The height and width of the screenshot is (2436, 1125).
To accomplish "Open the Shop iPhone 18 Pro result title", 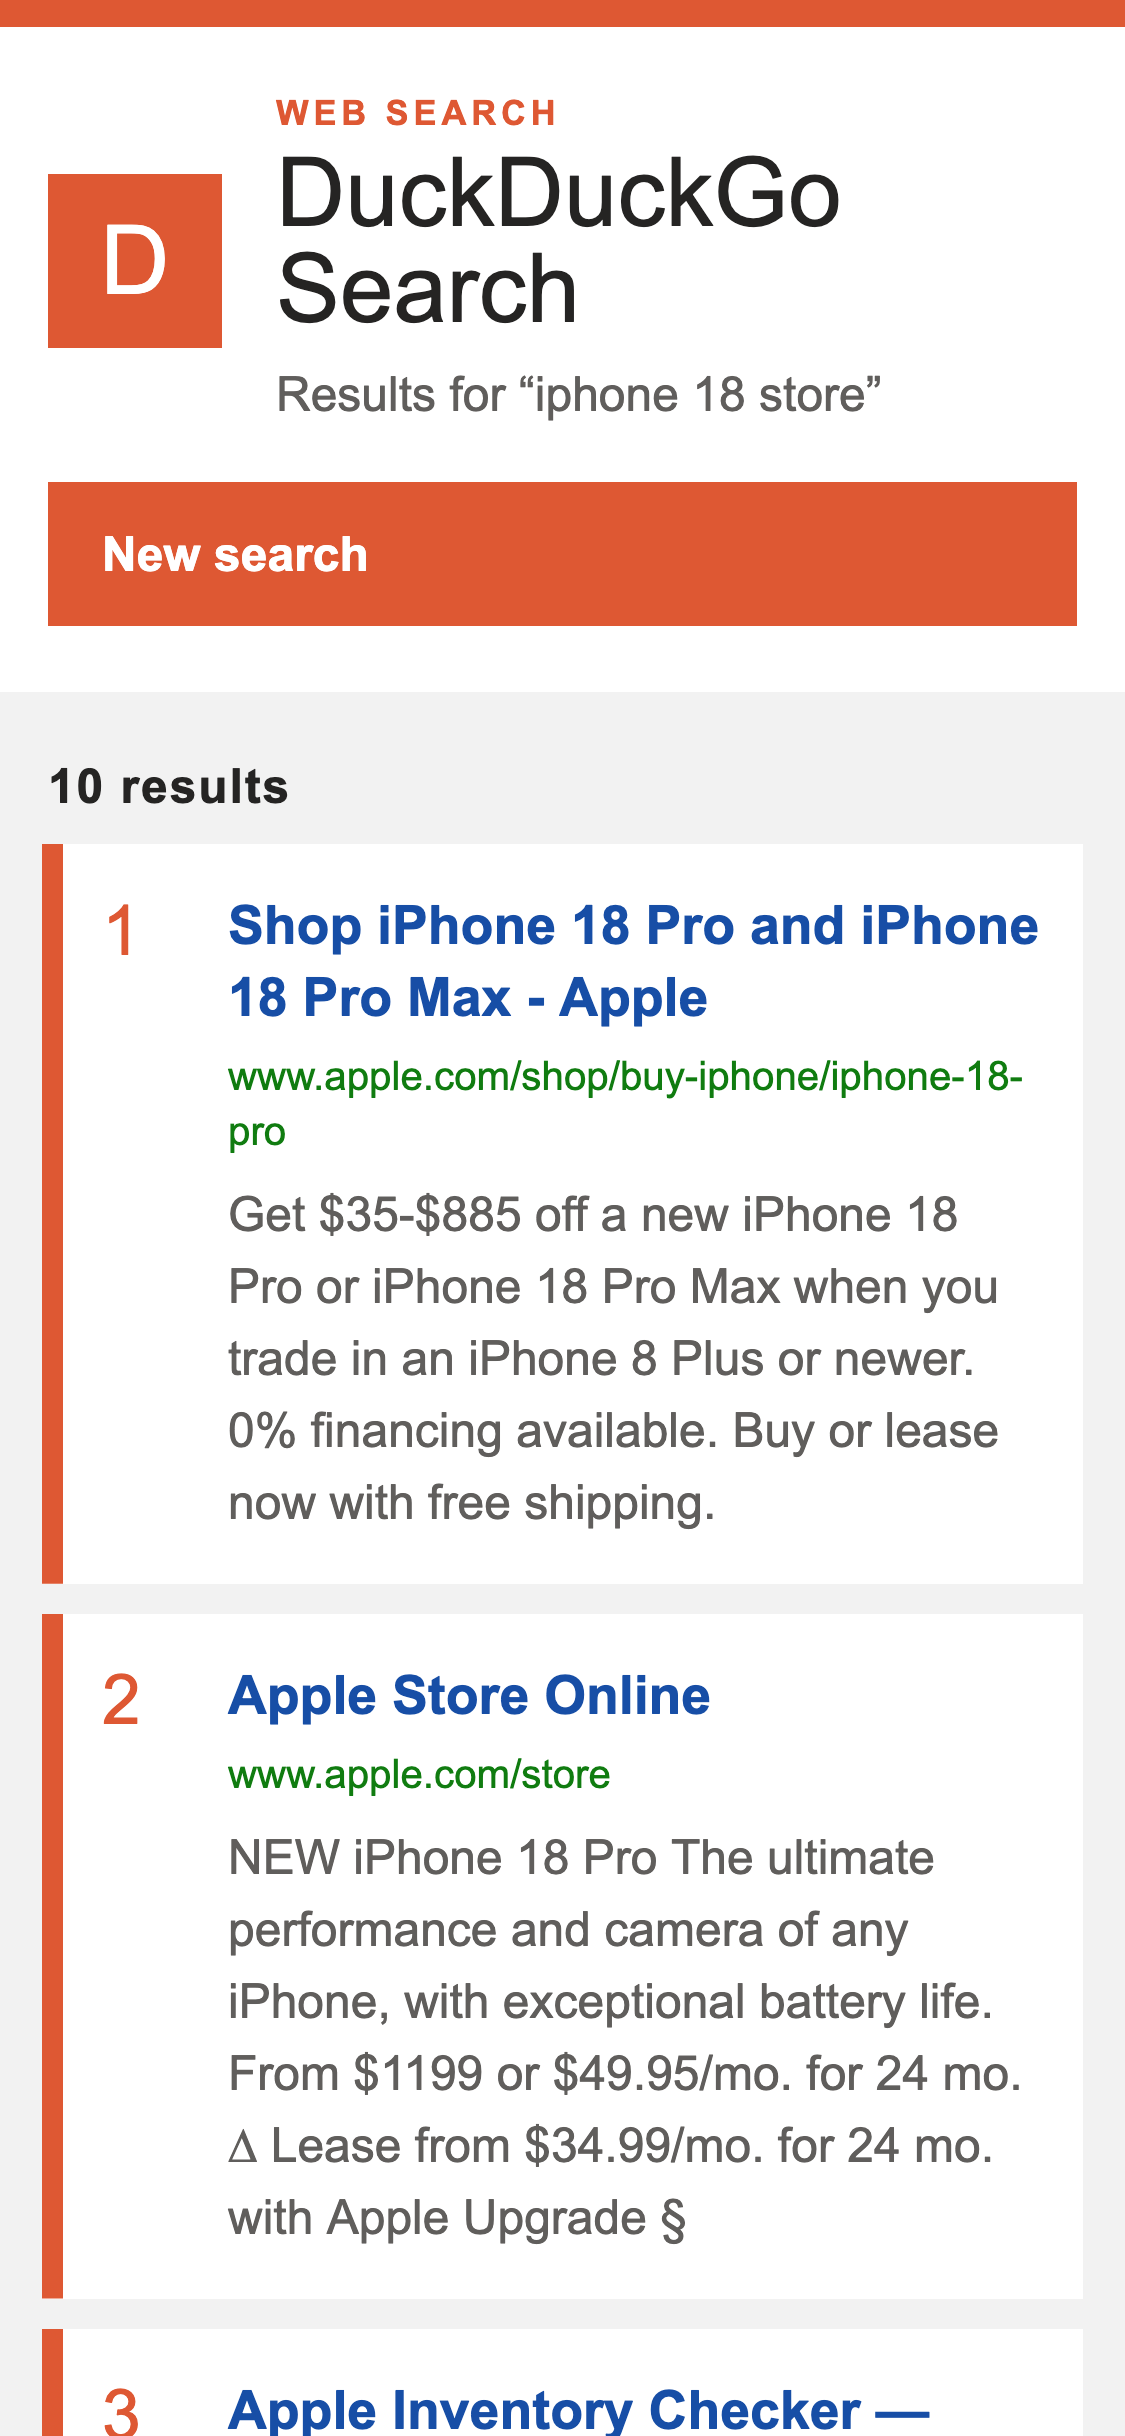I will 633,962.
